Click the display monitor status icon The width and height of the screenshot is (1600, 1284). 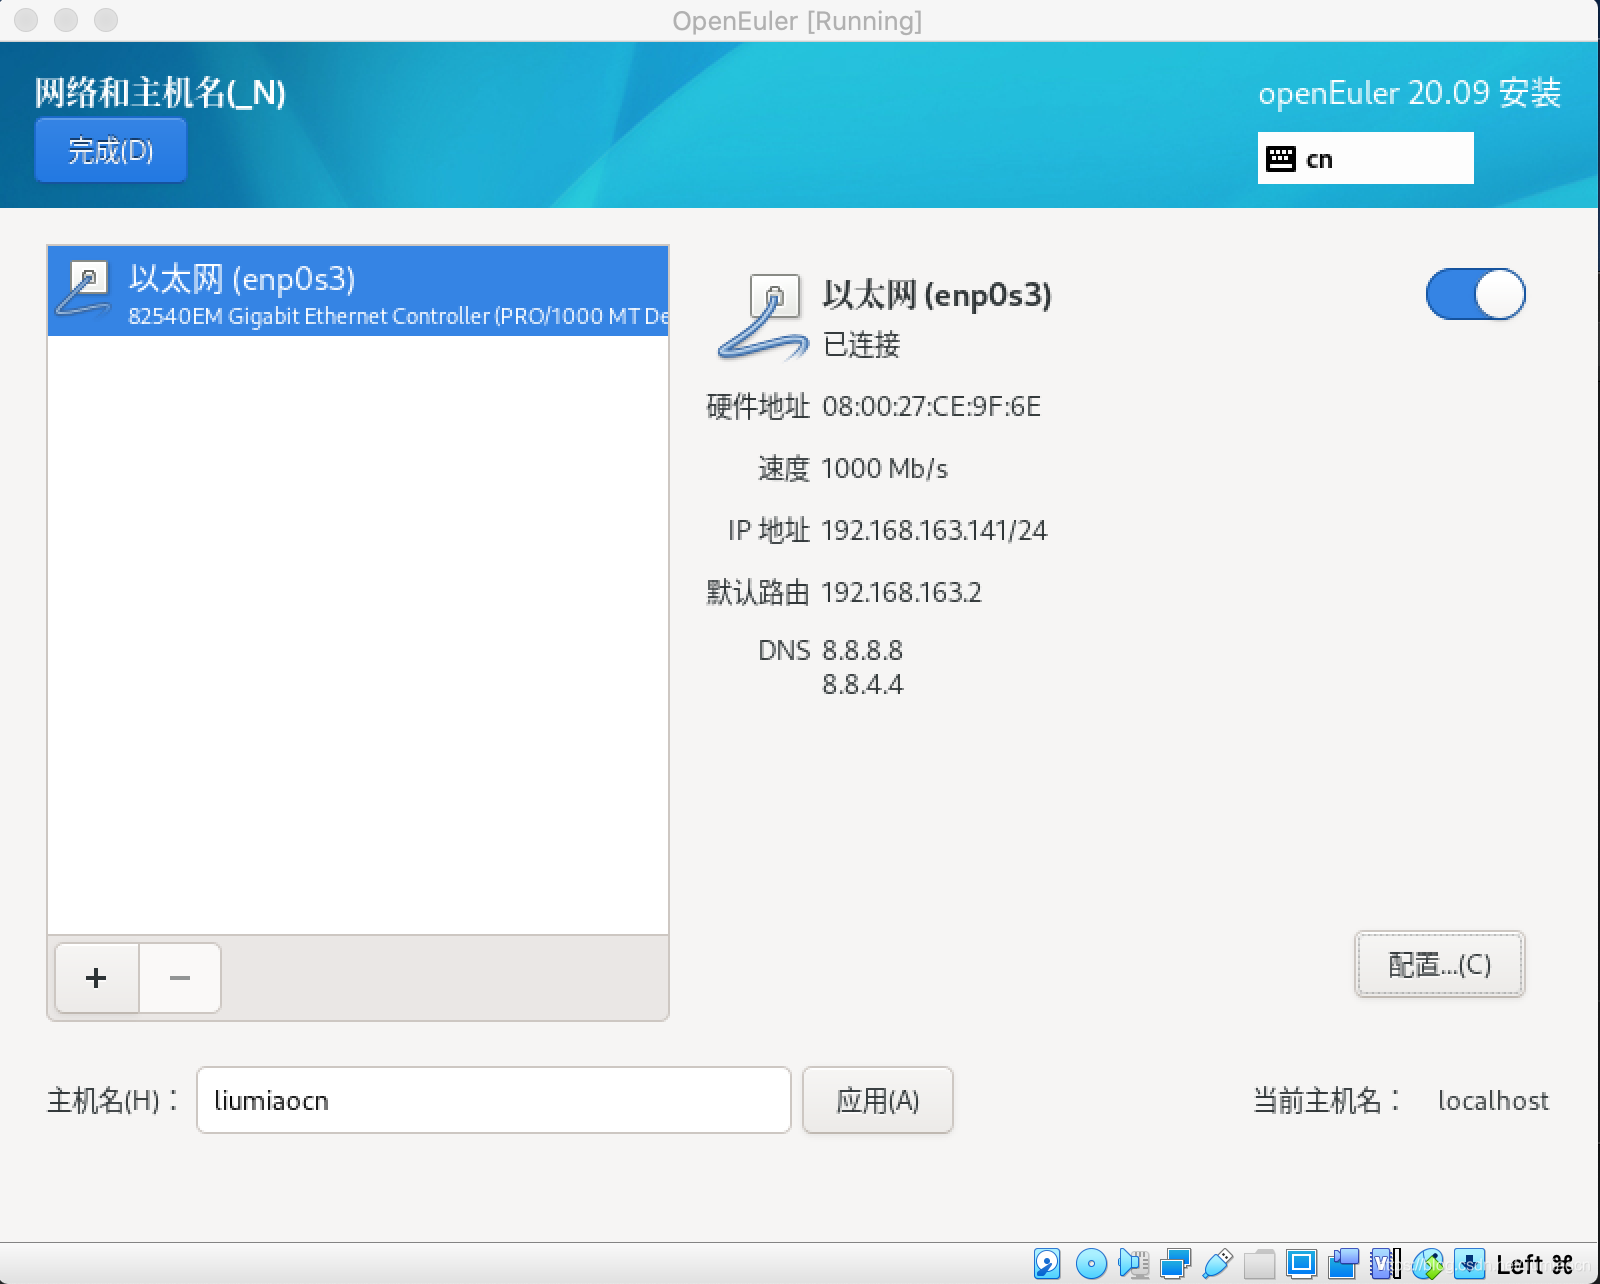click(x=1301, y=1264)
